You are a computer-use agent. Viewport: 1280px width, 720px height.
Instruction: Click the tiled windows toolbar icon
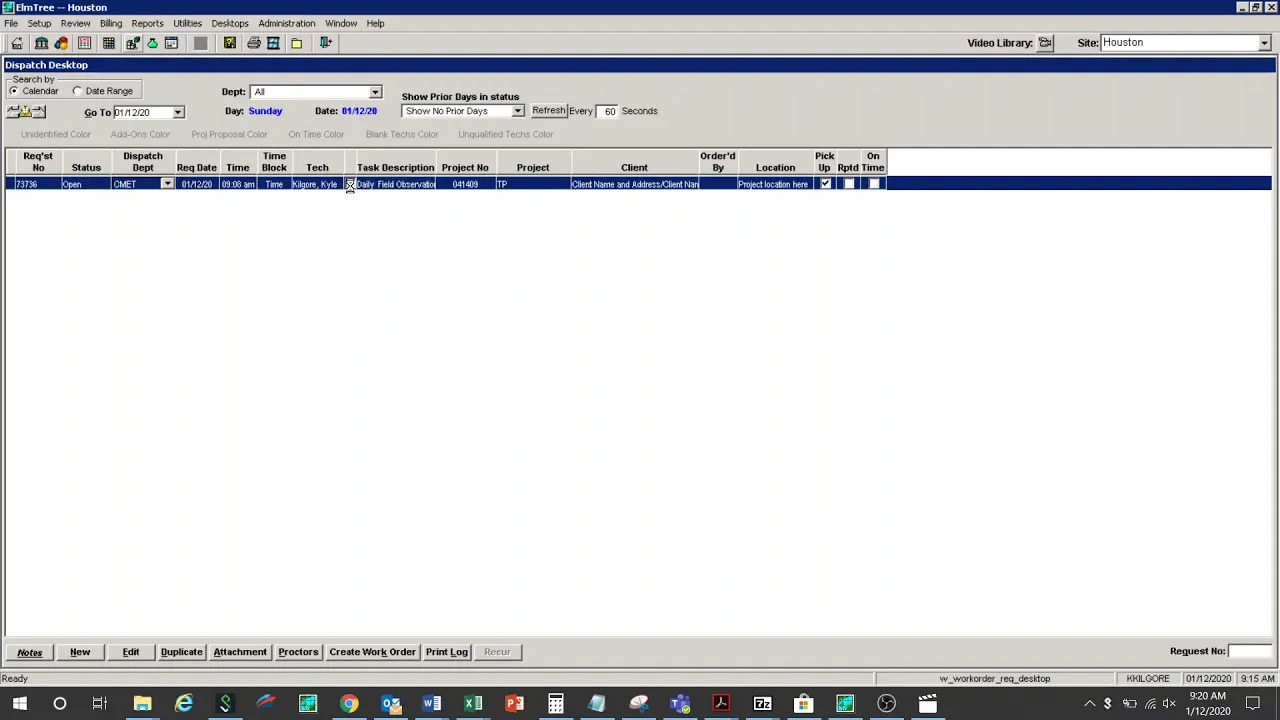tap(273, 43)
